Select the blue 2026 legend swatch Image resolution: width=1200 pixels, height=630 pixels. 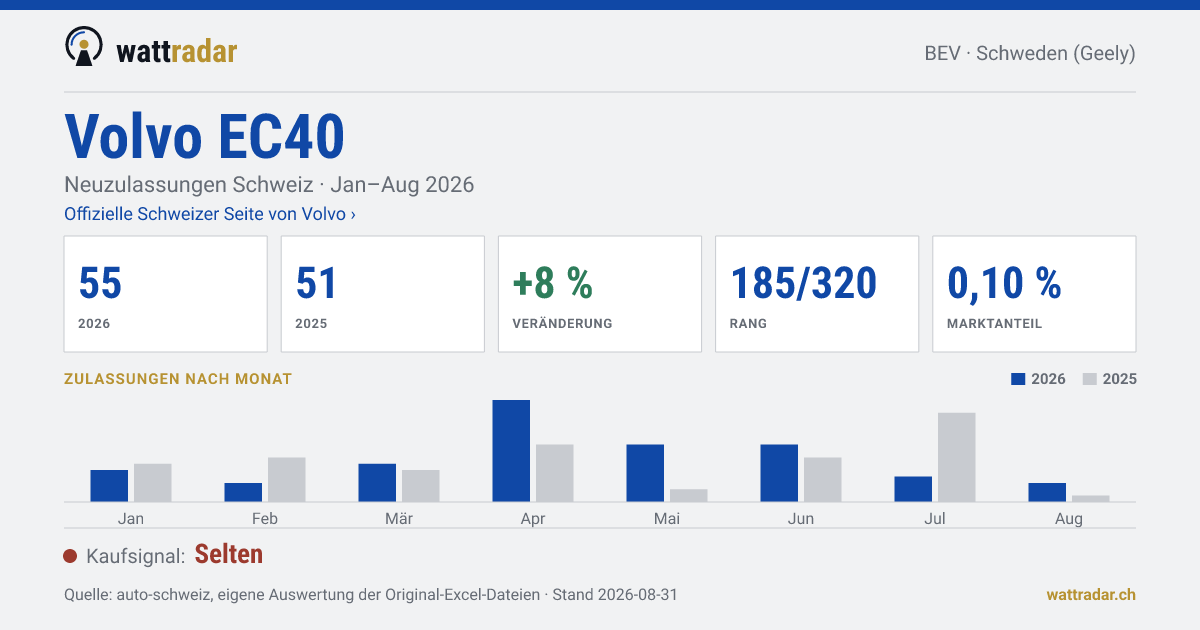coord(1019,379)
